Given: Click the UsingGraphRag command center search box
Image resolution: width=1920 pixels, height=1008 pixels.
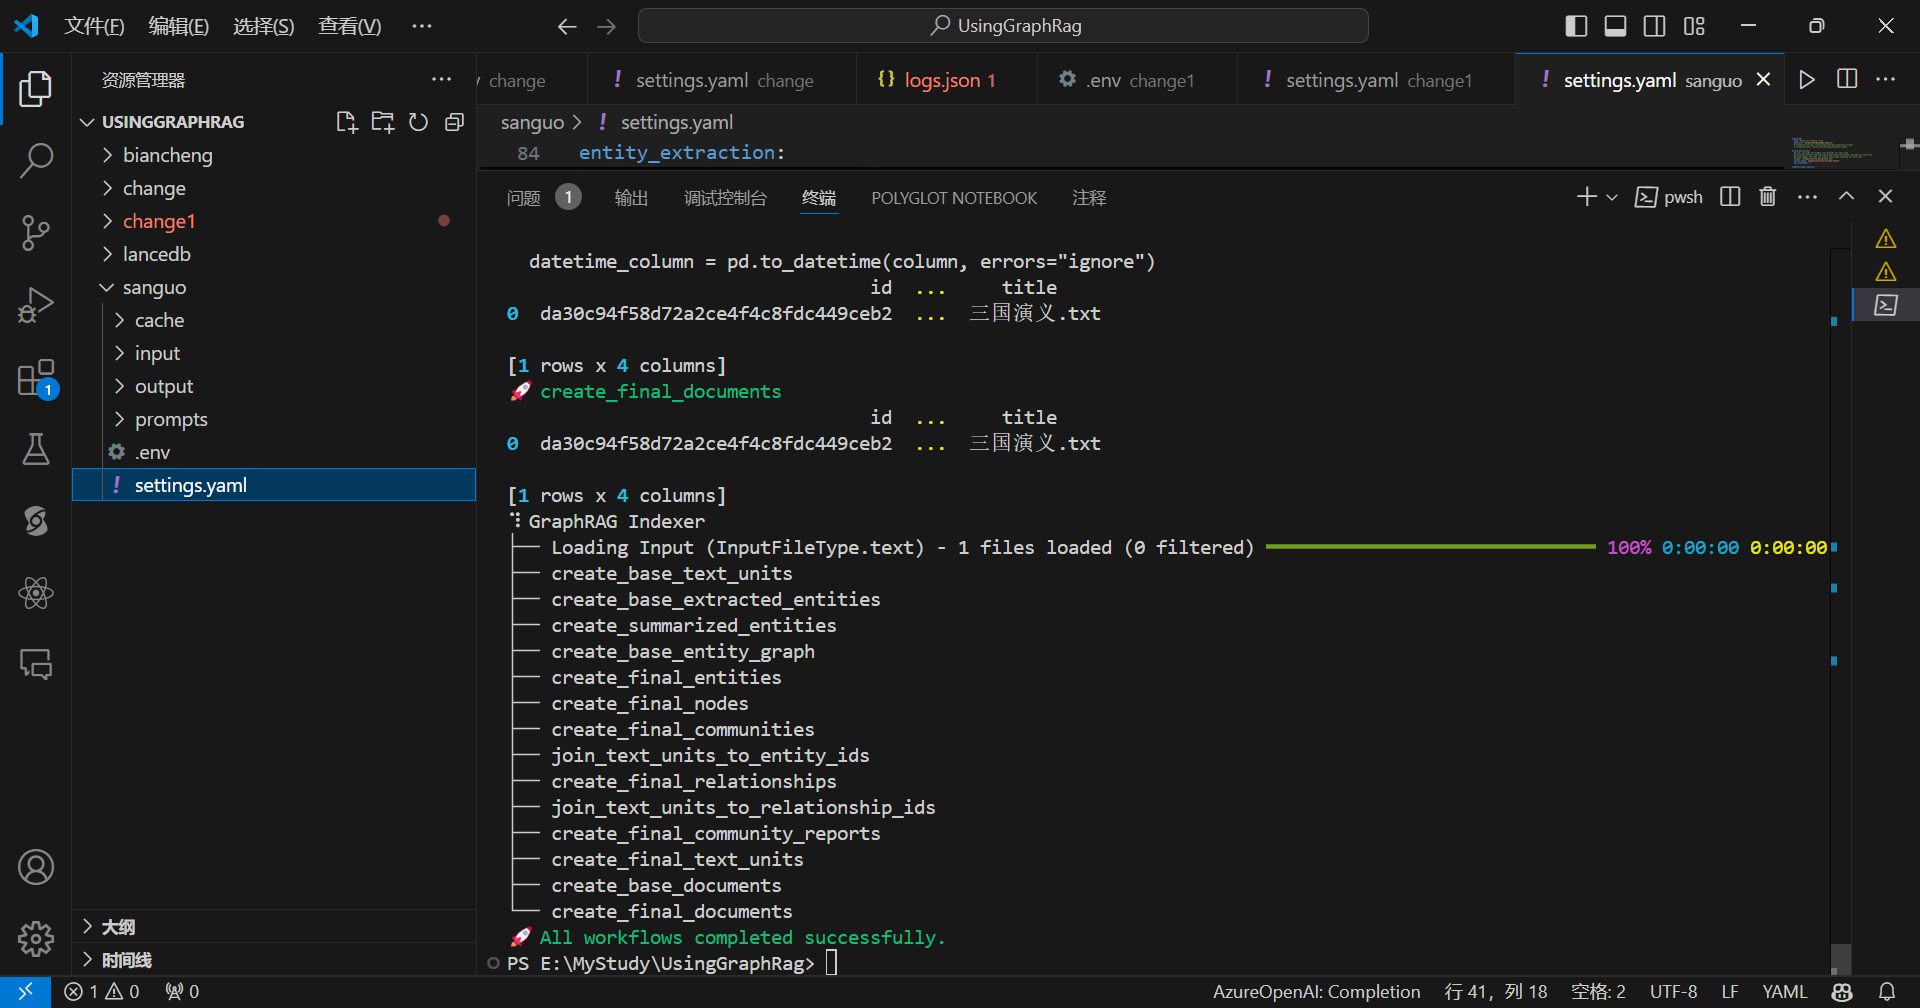Looking at the screenshot, I should [1003, 26].
